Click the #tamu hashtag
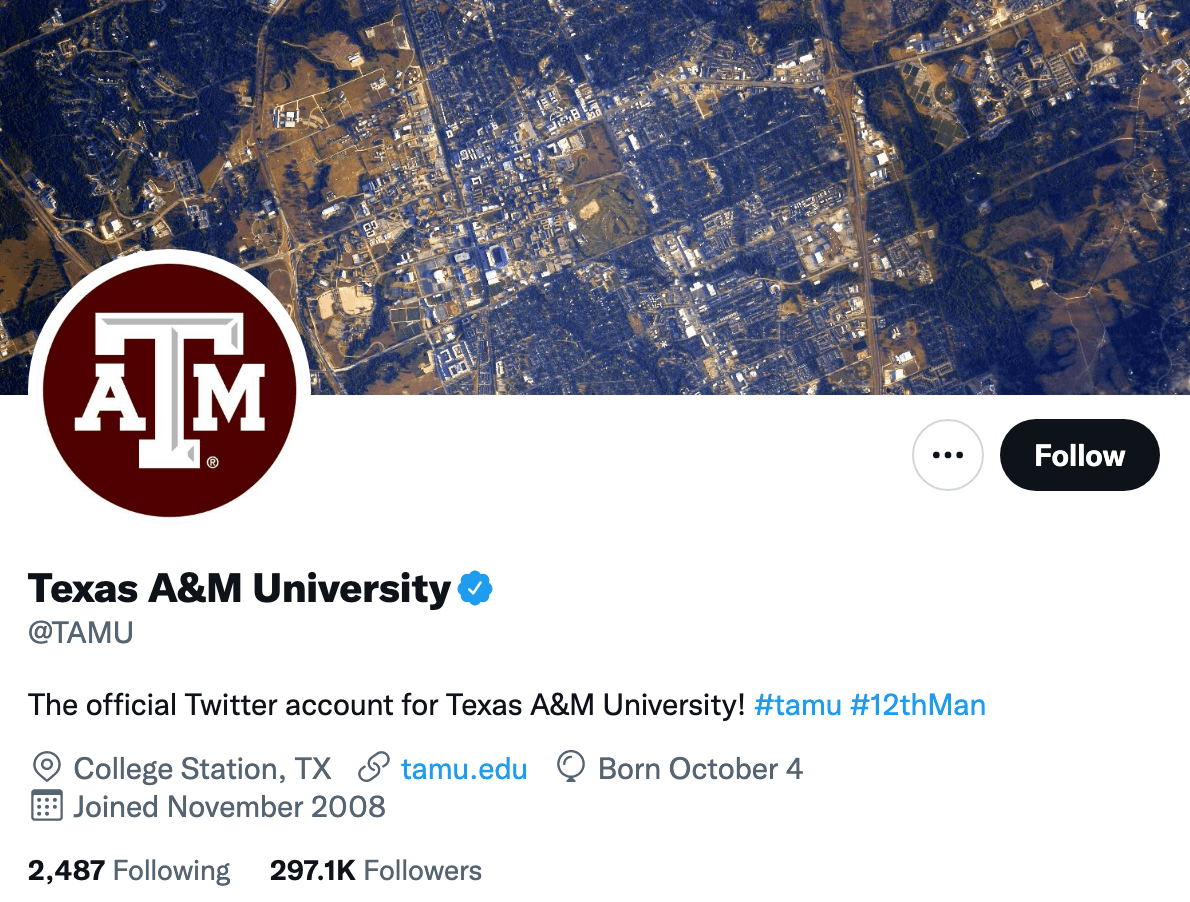The height and width of the screenshot is (902, 1190). [797, 705]
